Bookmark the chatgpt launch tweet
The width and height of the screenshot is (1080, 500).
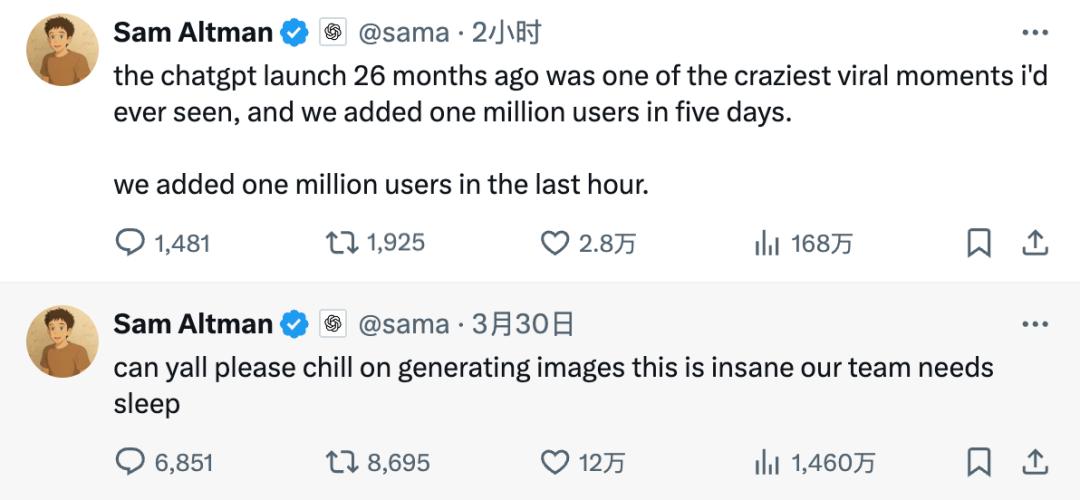979,243
